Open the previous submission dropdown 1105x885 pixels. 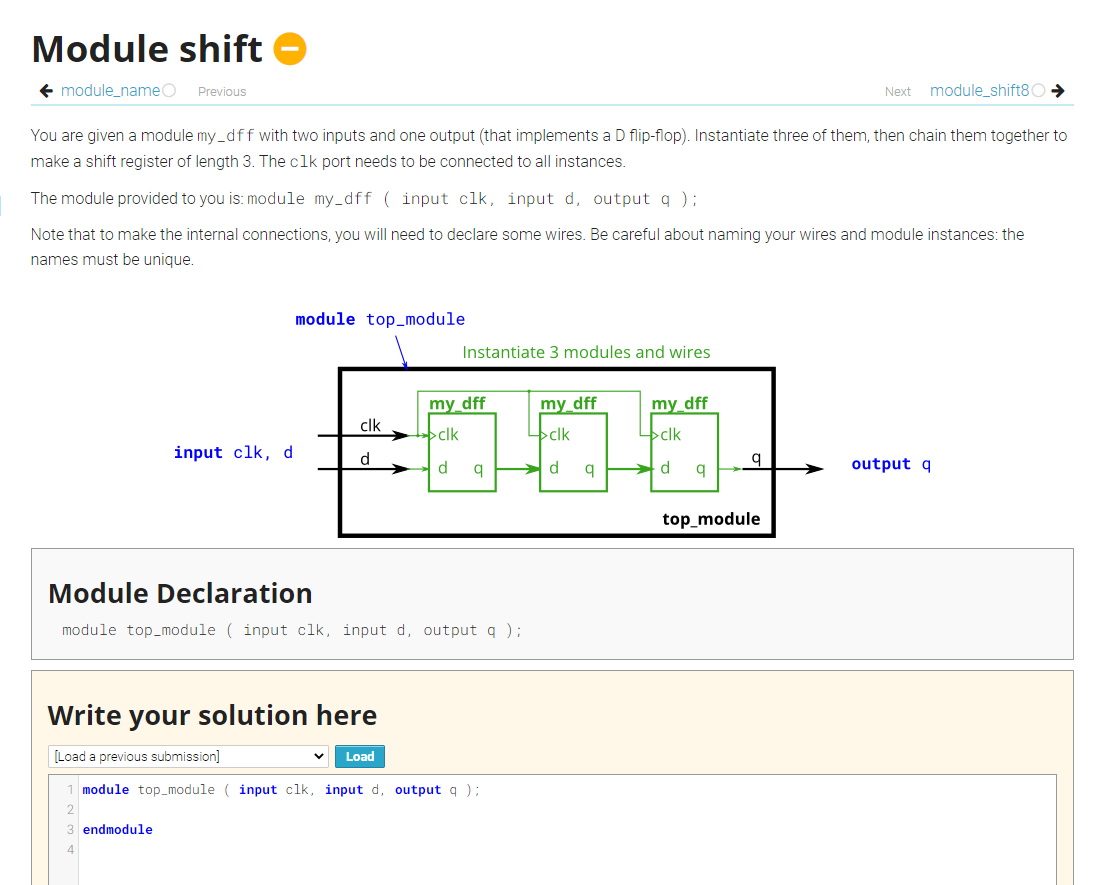187,756
